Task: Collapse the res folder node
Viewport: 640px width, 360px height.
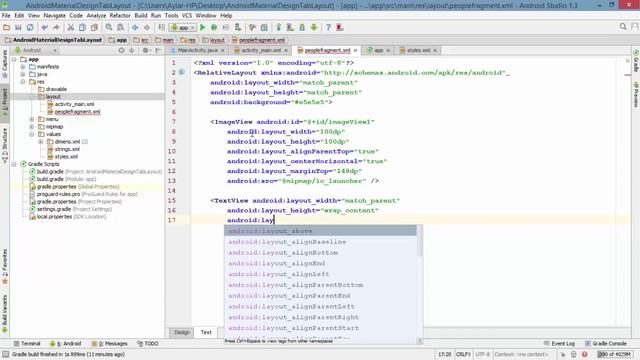Action: tap(23, 82)
